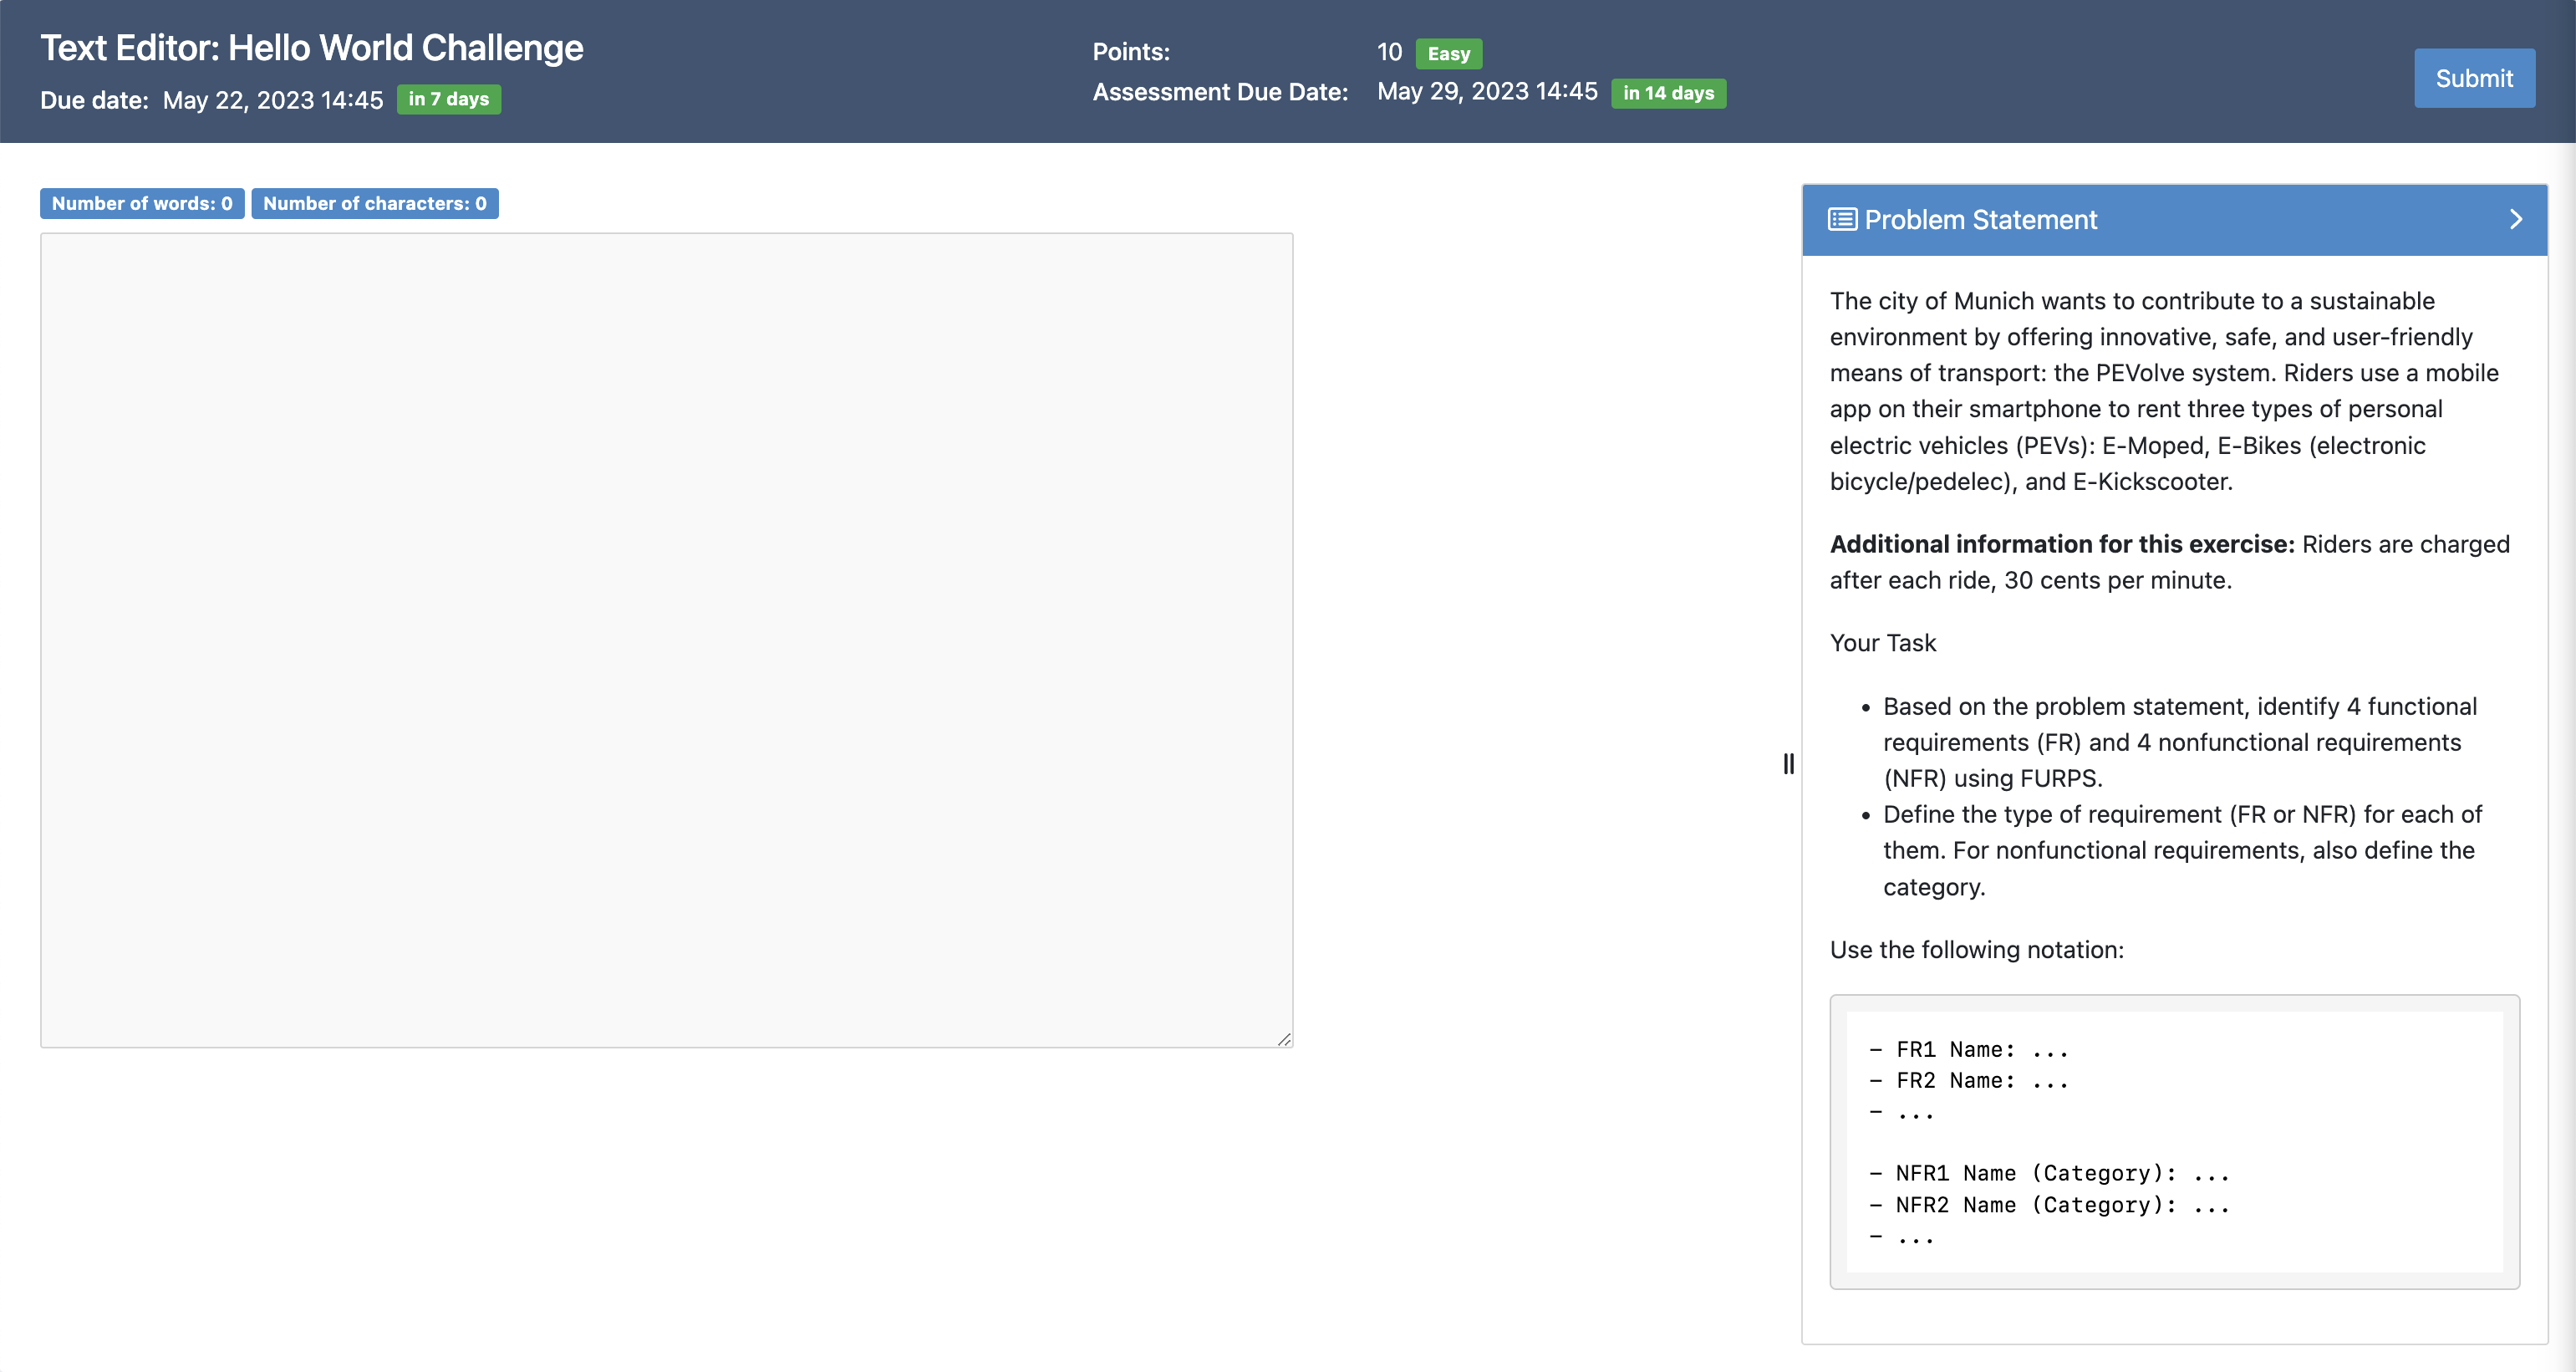Click the Submit button
Image resolution: width=2576 pixels, height=1372 pixels.
(2474, 78)
